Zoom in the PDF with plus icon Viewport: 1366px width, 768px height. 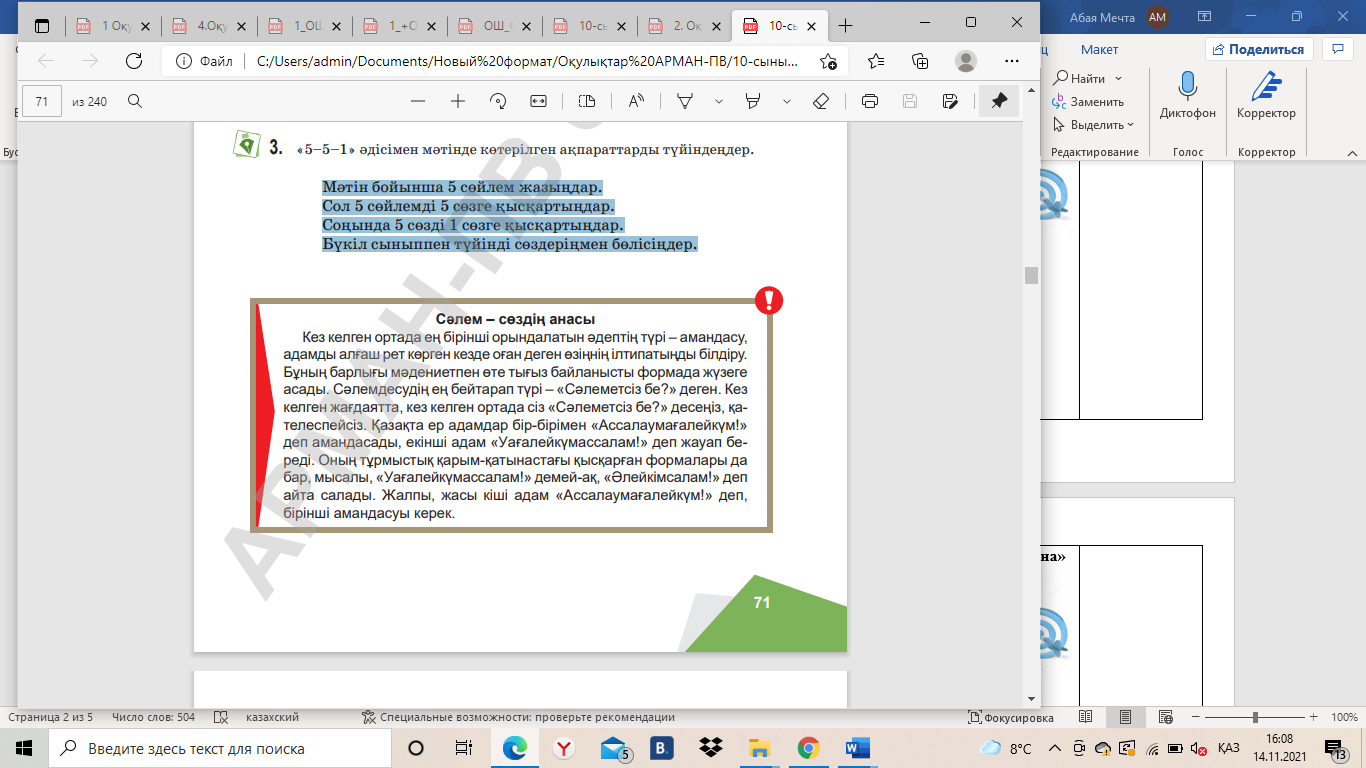458,101
